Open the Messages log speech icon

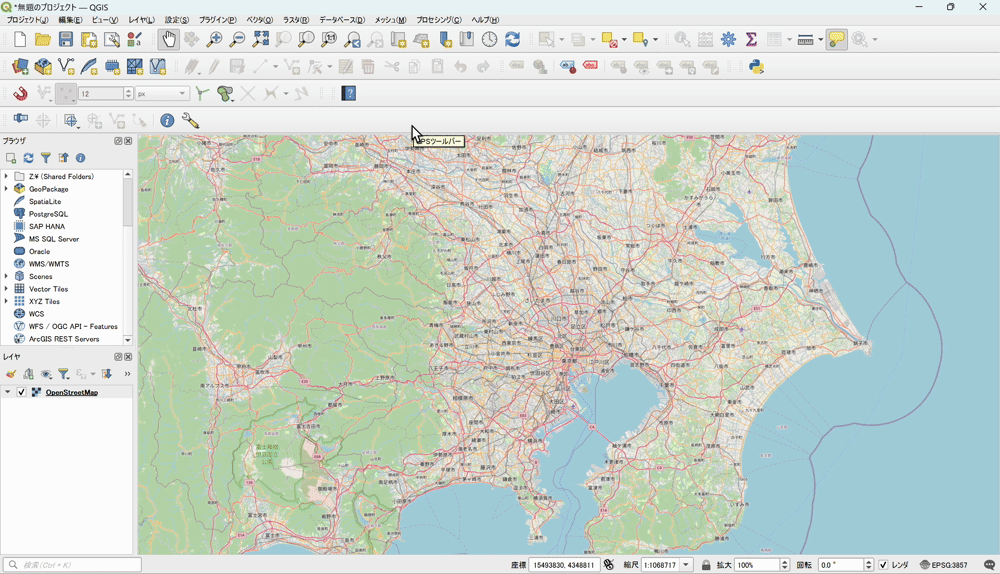(x=989, y=565)
